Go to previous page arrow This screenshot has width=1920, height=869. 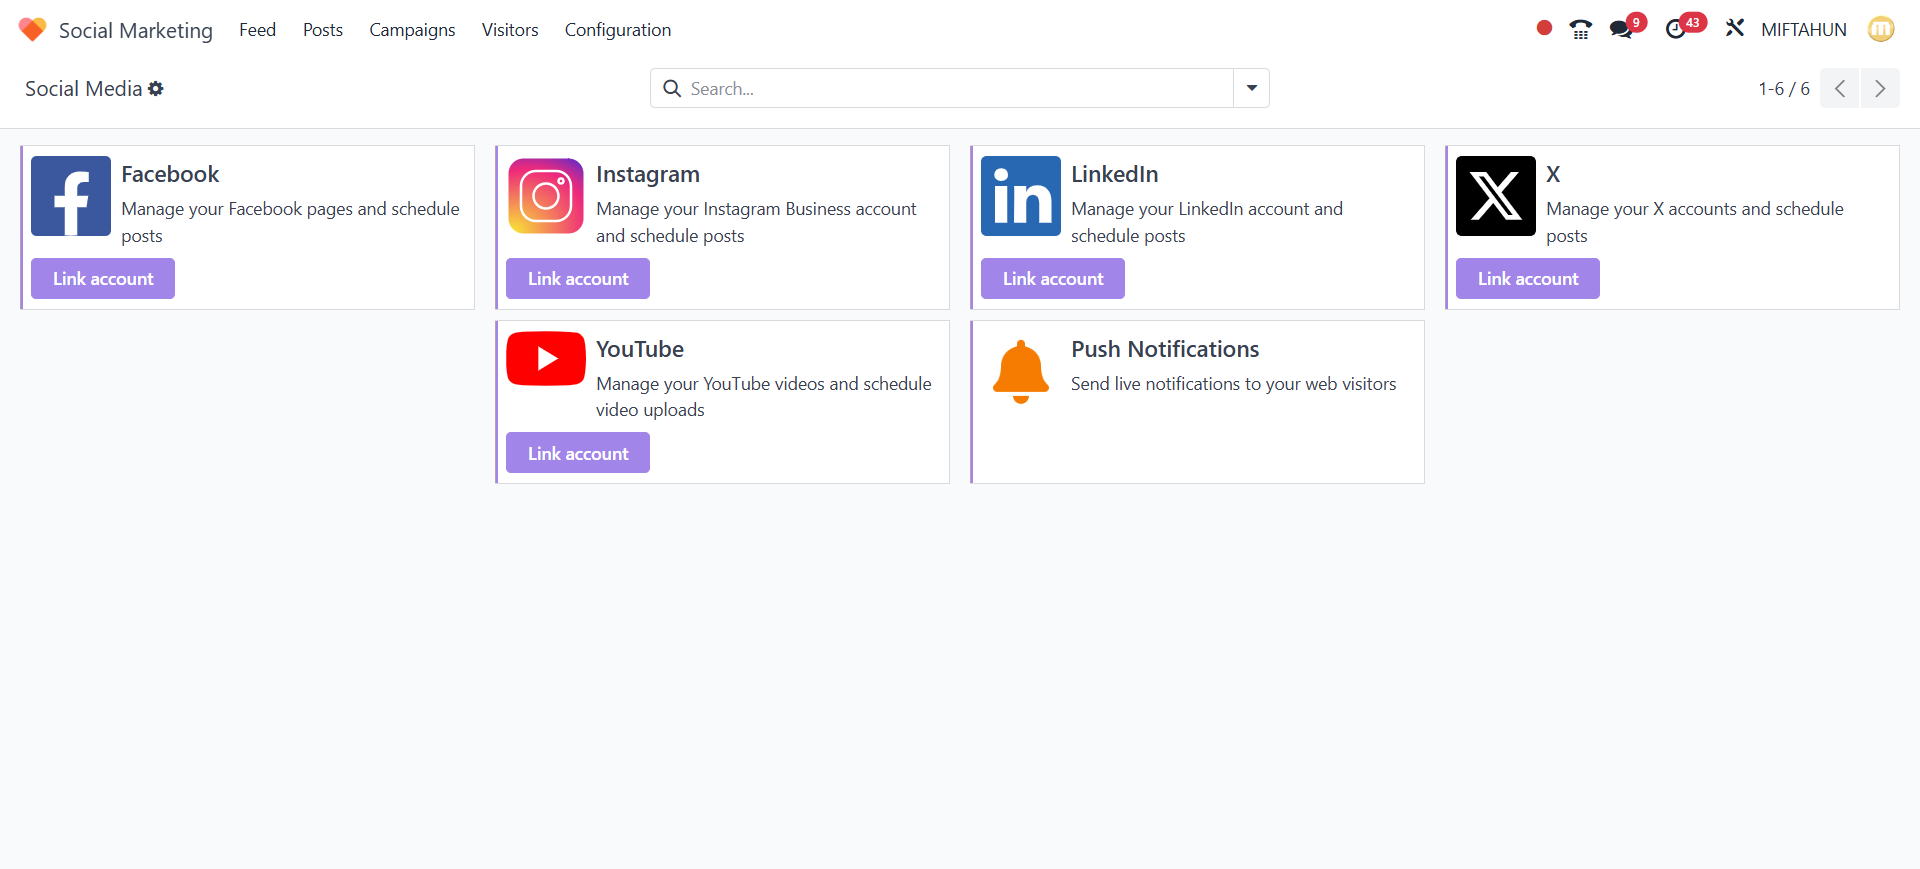coord(1840,88)
